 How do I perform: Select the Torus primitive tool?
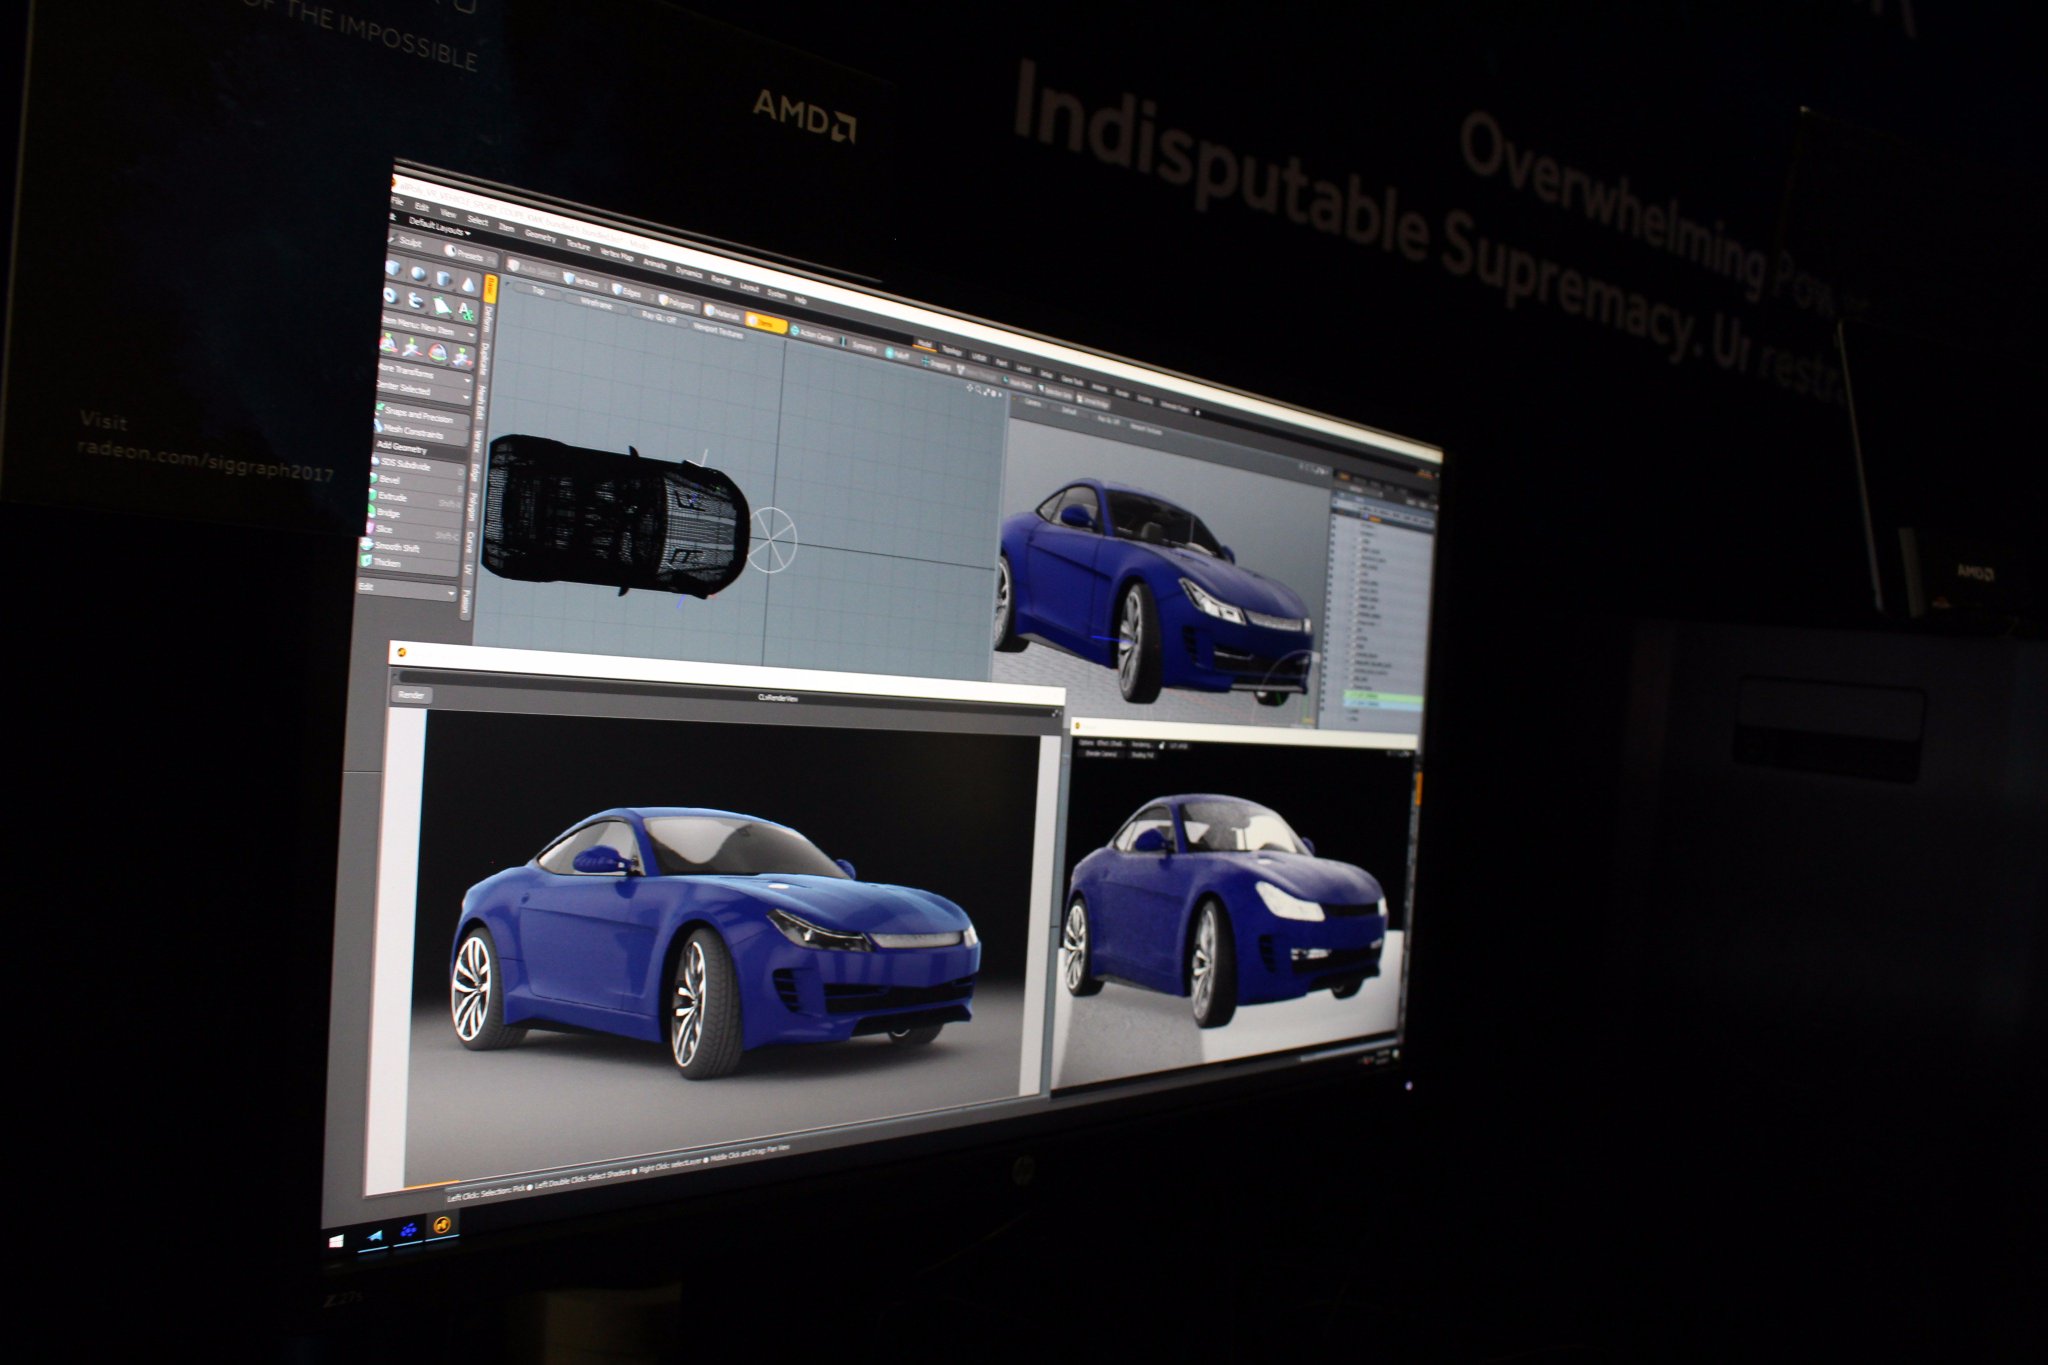click(390, 296)
